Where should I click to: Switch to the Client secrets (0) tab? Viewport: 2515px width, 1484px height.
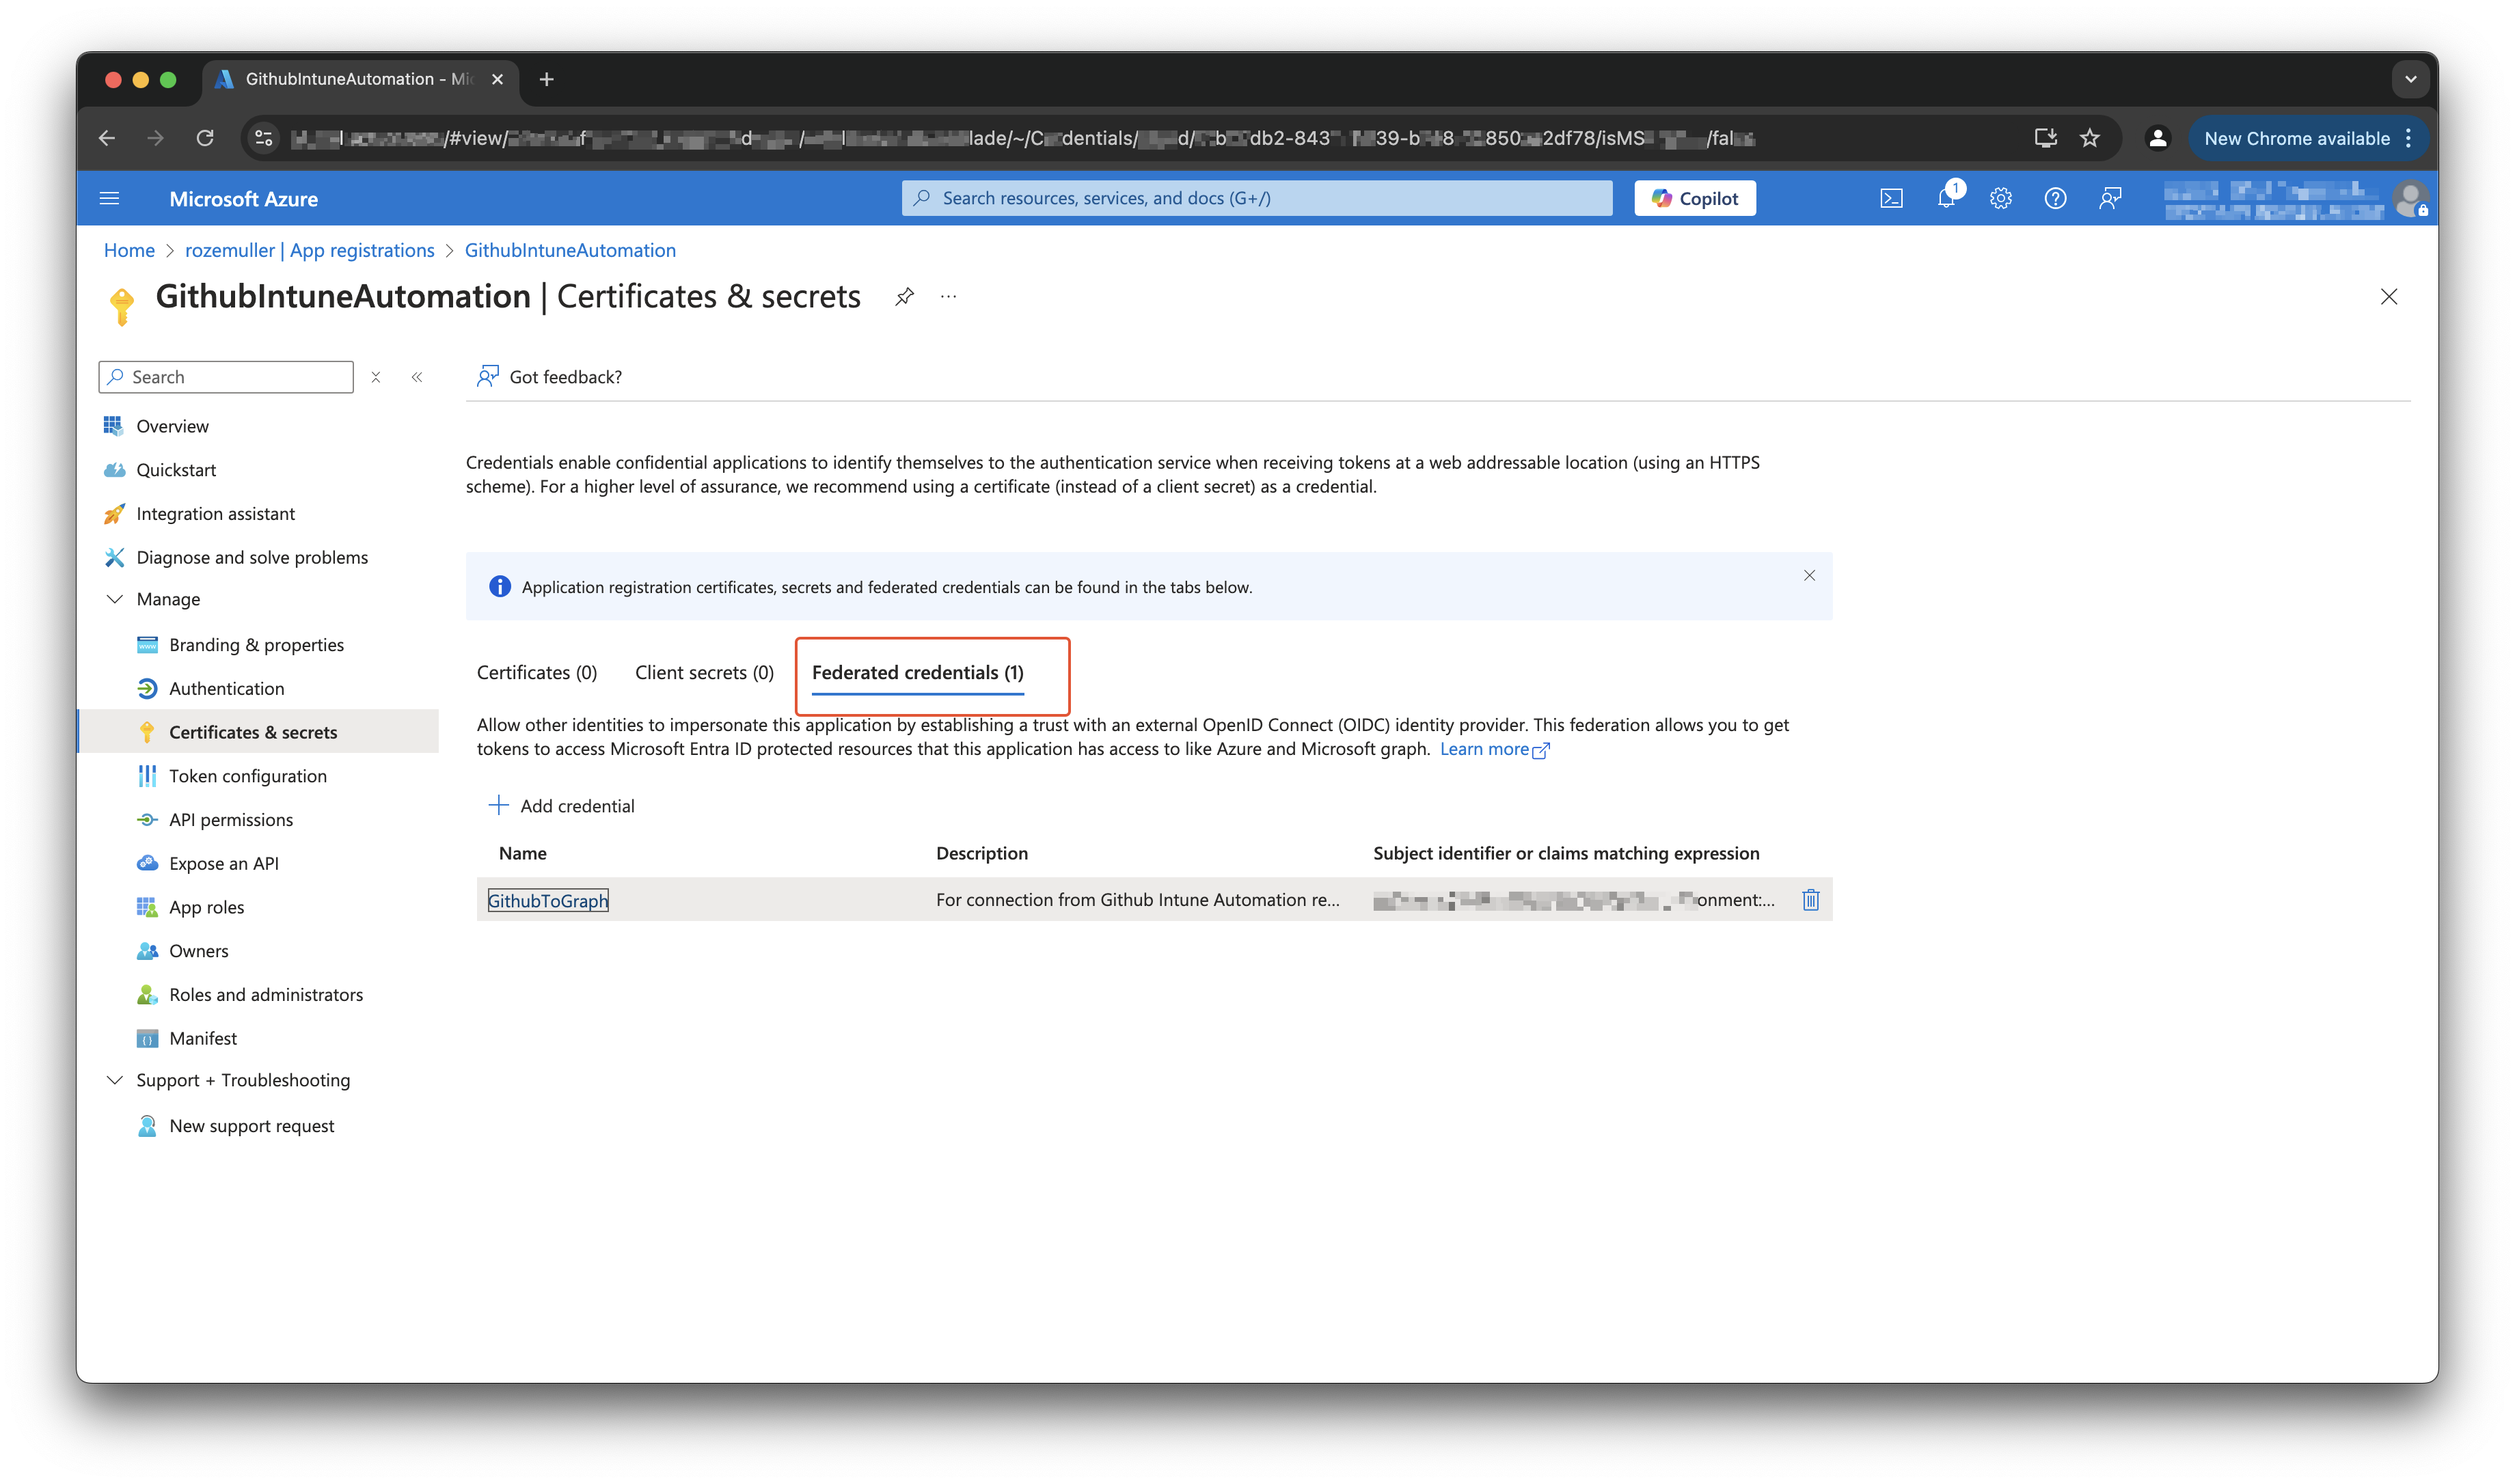pyautogui.click(x=704, y=672)
